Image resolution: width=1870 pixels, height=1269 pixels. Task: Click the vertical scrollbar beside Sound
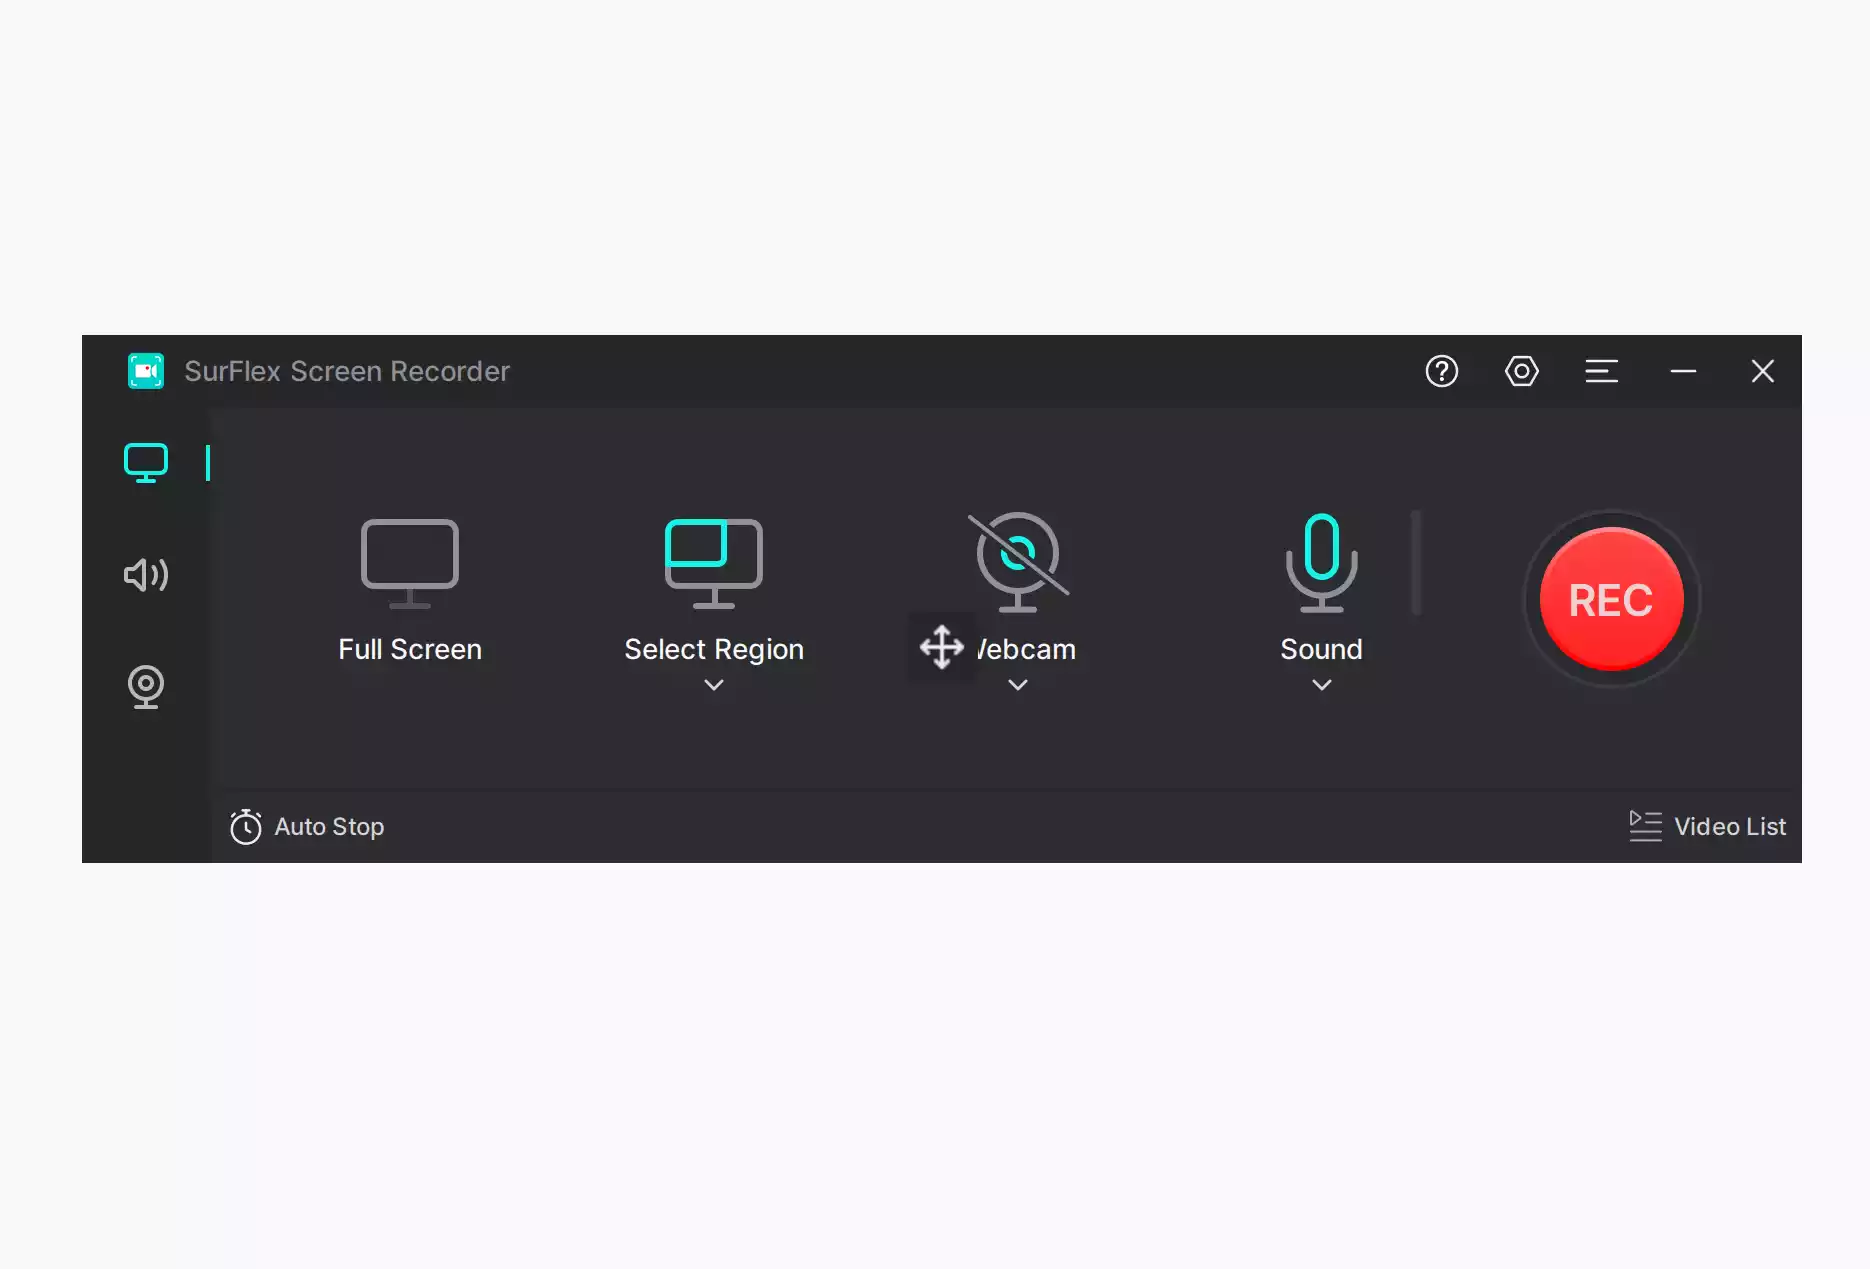point(1416,563)
